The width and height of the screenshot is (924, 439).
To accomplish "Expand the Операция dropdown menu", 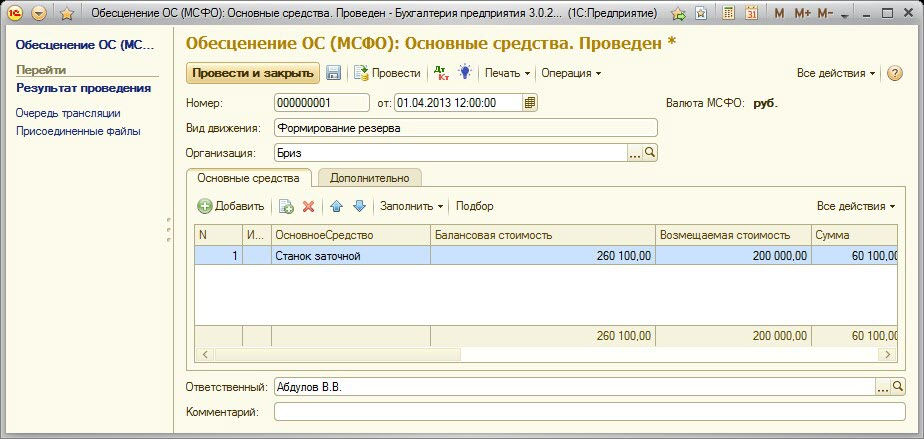I will (x=571, y=73).
